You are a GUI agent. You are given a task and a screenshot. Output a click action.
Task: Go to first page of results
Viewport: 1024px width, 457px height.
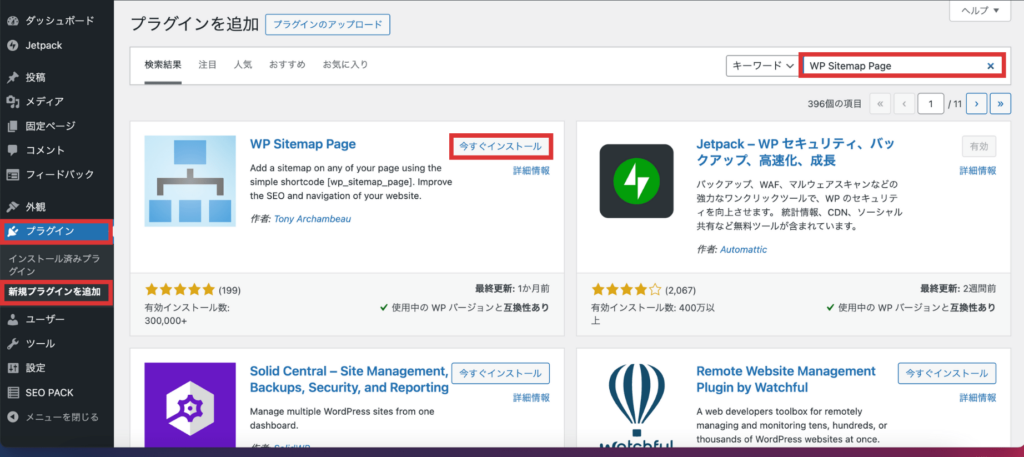point(880,103)
